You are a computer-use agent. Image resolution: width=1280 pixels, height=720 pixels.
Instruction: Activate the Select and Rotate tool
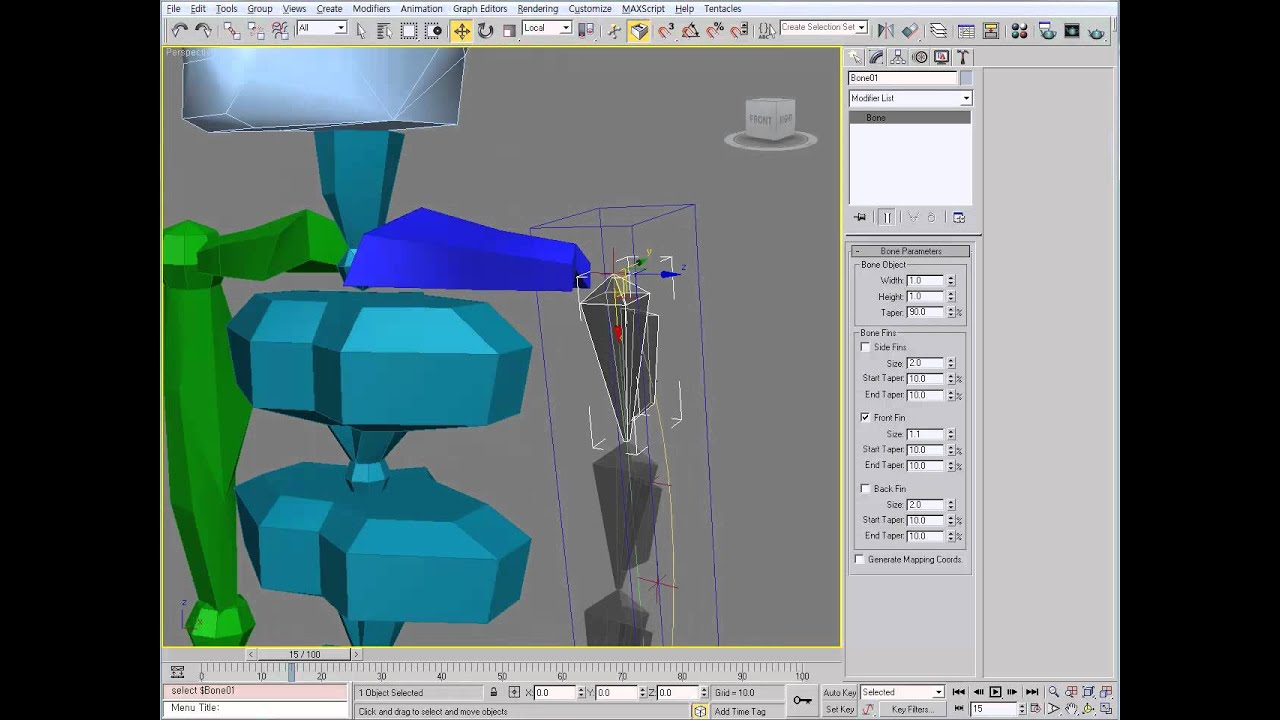(485, 31)
